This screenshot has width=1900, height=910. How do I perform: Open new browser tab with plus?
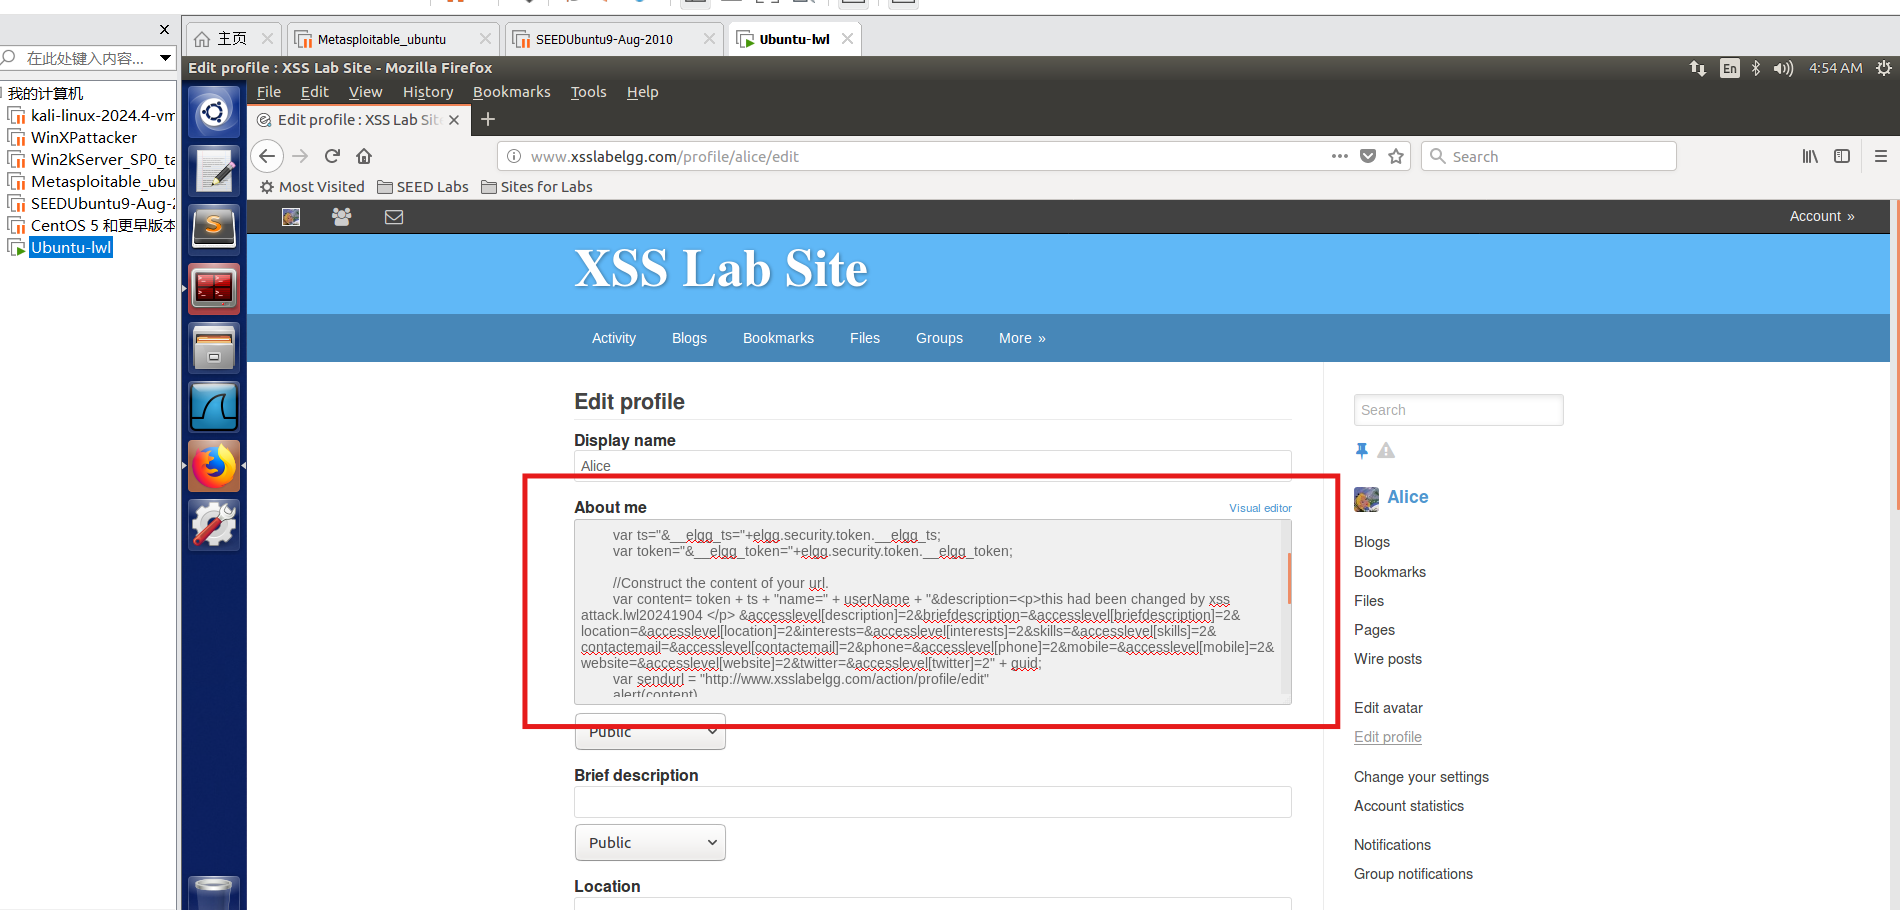point(488,120)
